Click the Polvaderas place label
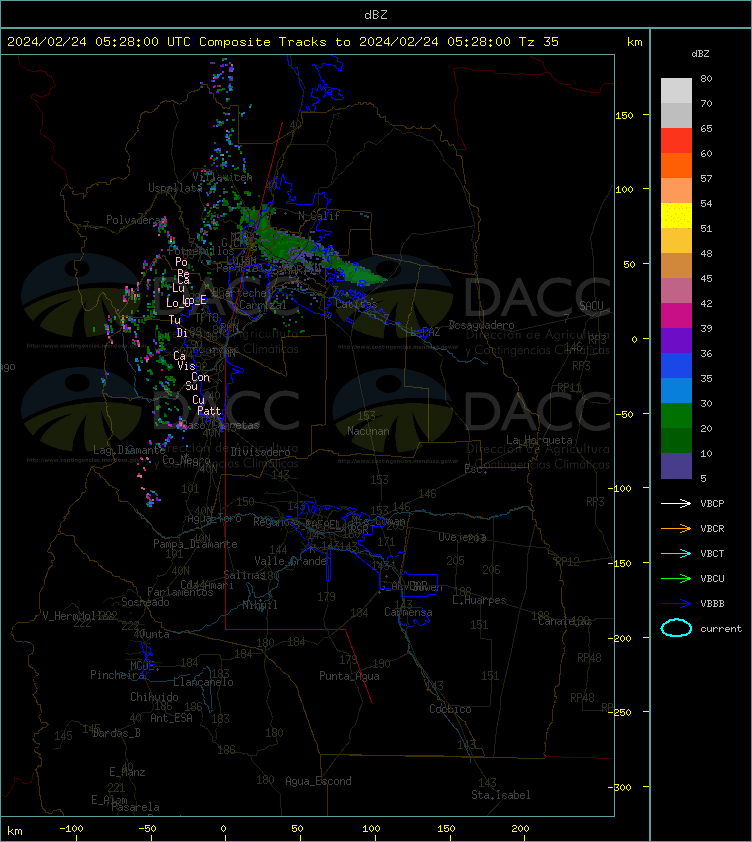The image size is (752, 842). (x=136, y=220)
